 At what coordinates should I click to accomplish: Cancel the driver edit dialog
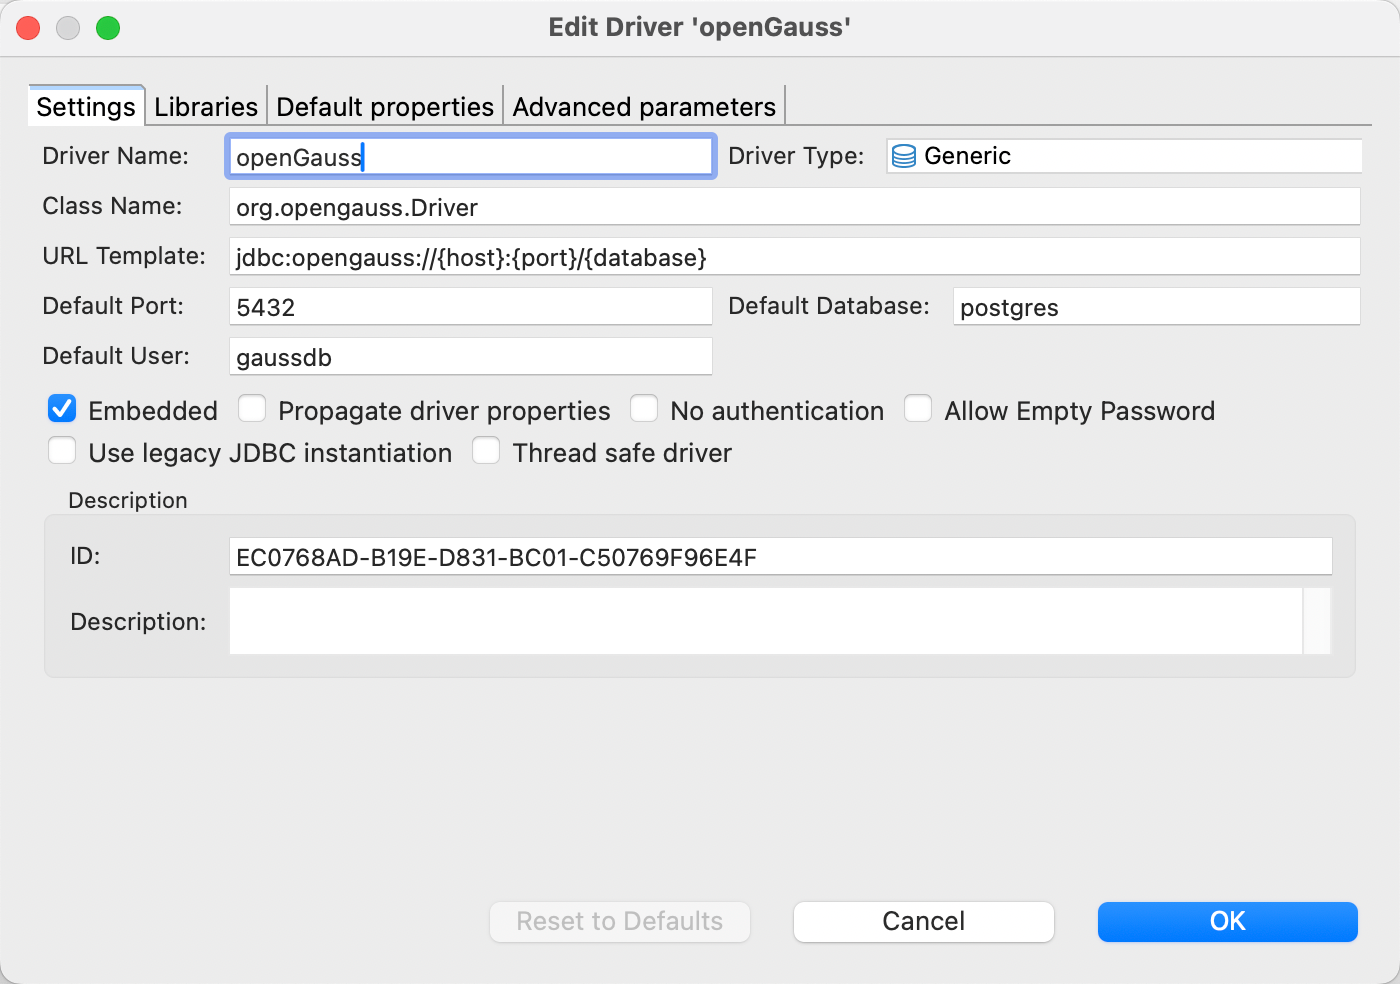pyautogui.click(x=923, y=921)
